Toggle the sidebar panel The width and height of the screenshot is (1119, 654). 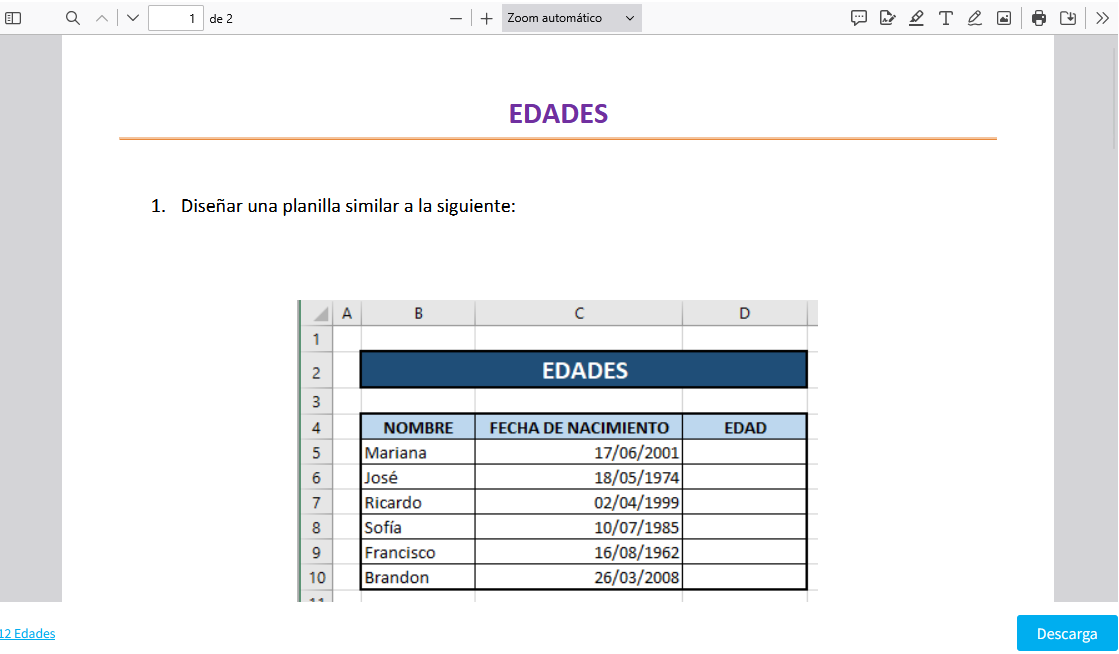[x=14, y=18]
